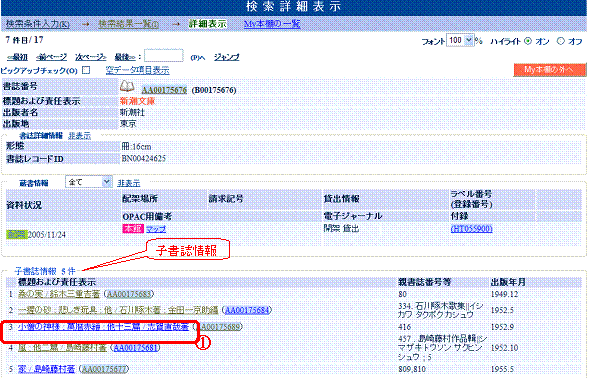This screenshot has width=589, height=378.
Task: Hide 書誌詳細情報 section with 非表示
Action: 79,136
